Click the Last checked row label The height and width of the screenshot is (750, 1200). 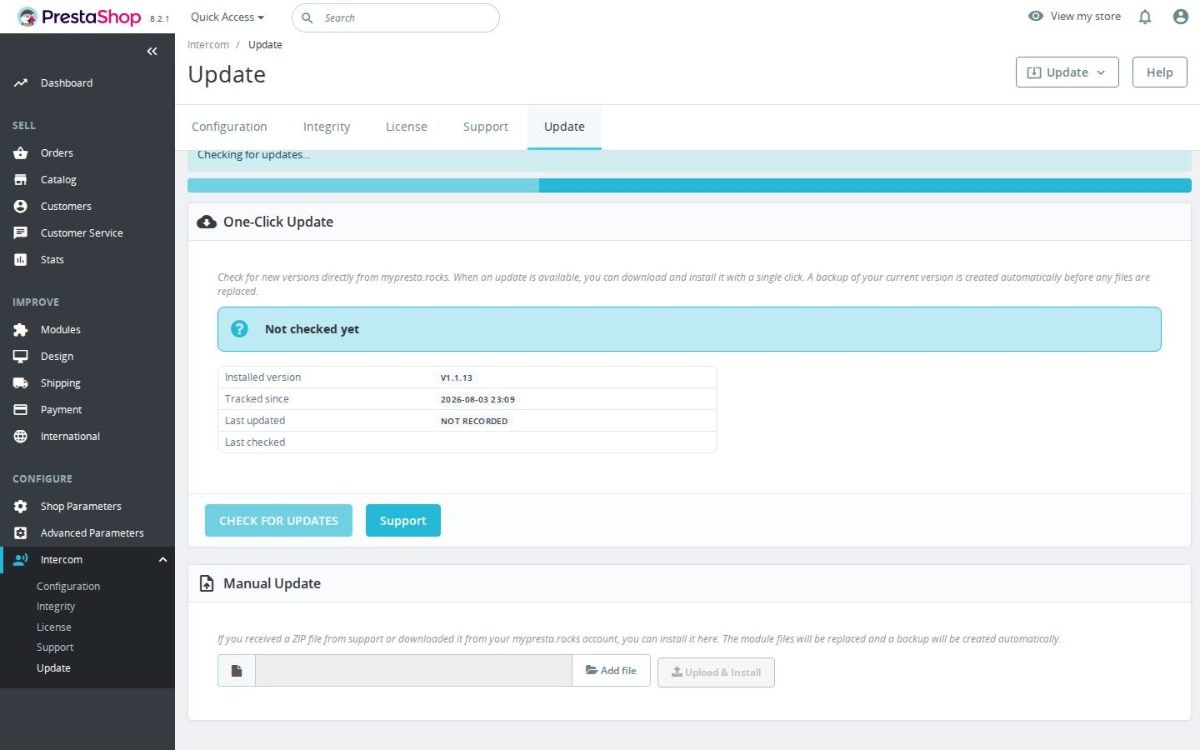255,442
